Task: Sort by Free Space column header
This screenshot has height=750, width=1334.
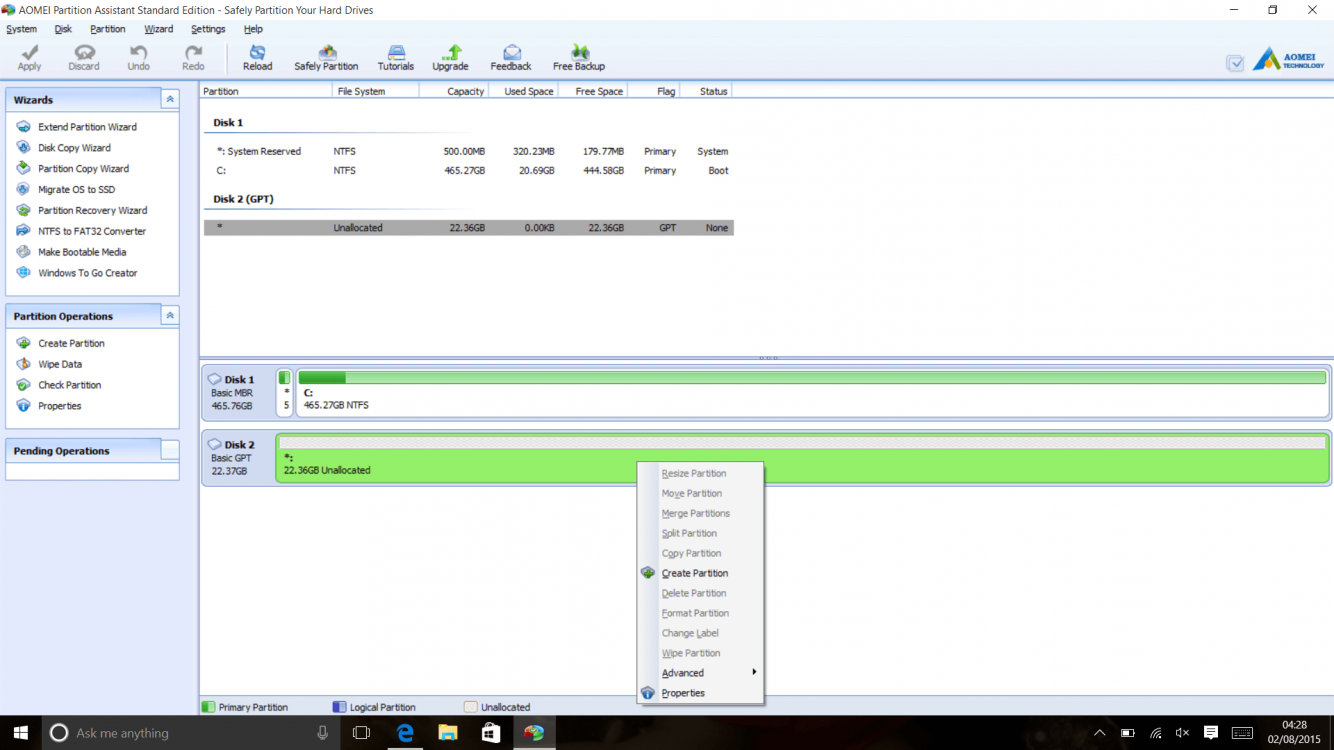Action: tap(591, 91)
